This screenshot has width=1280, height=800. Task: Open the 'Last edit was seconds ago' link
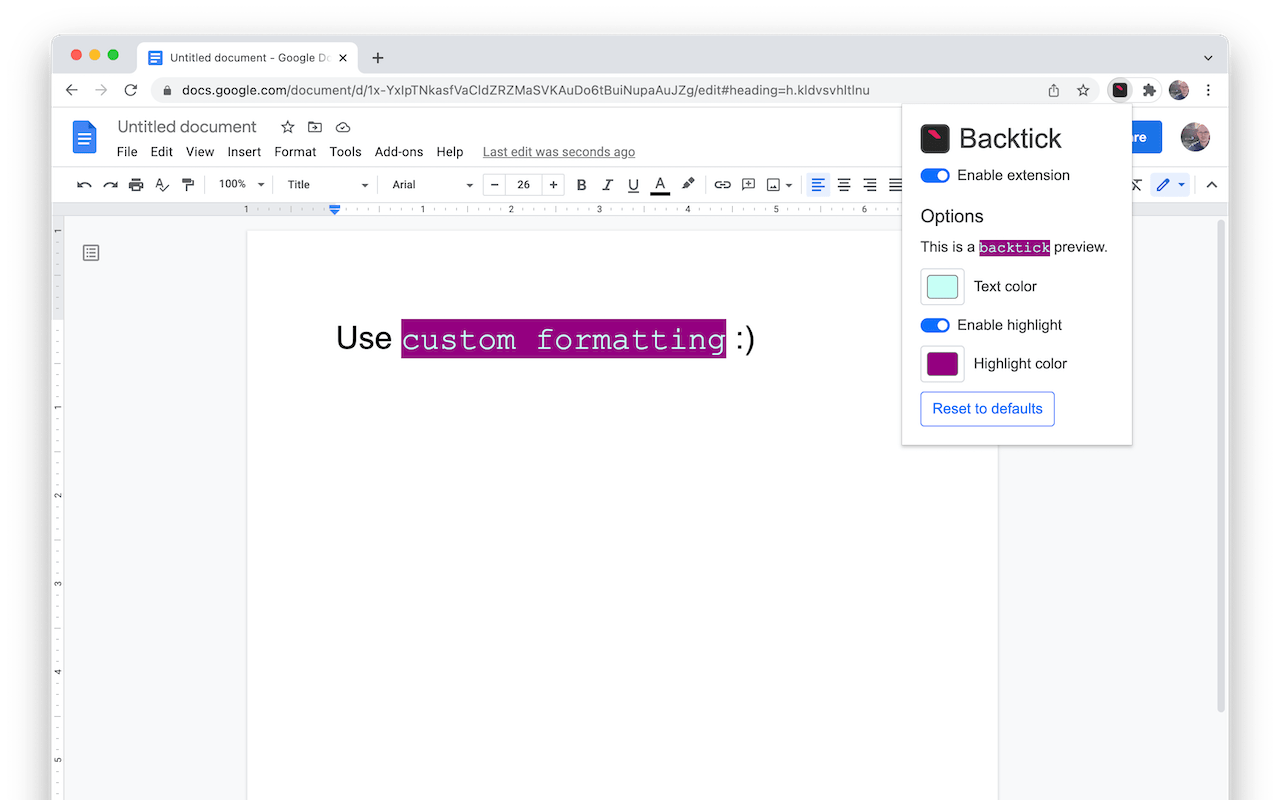pyautogui.click(x=559, y=152)
